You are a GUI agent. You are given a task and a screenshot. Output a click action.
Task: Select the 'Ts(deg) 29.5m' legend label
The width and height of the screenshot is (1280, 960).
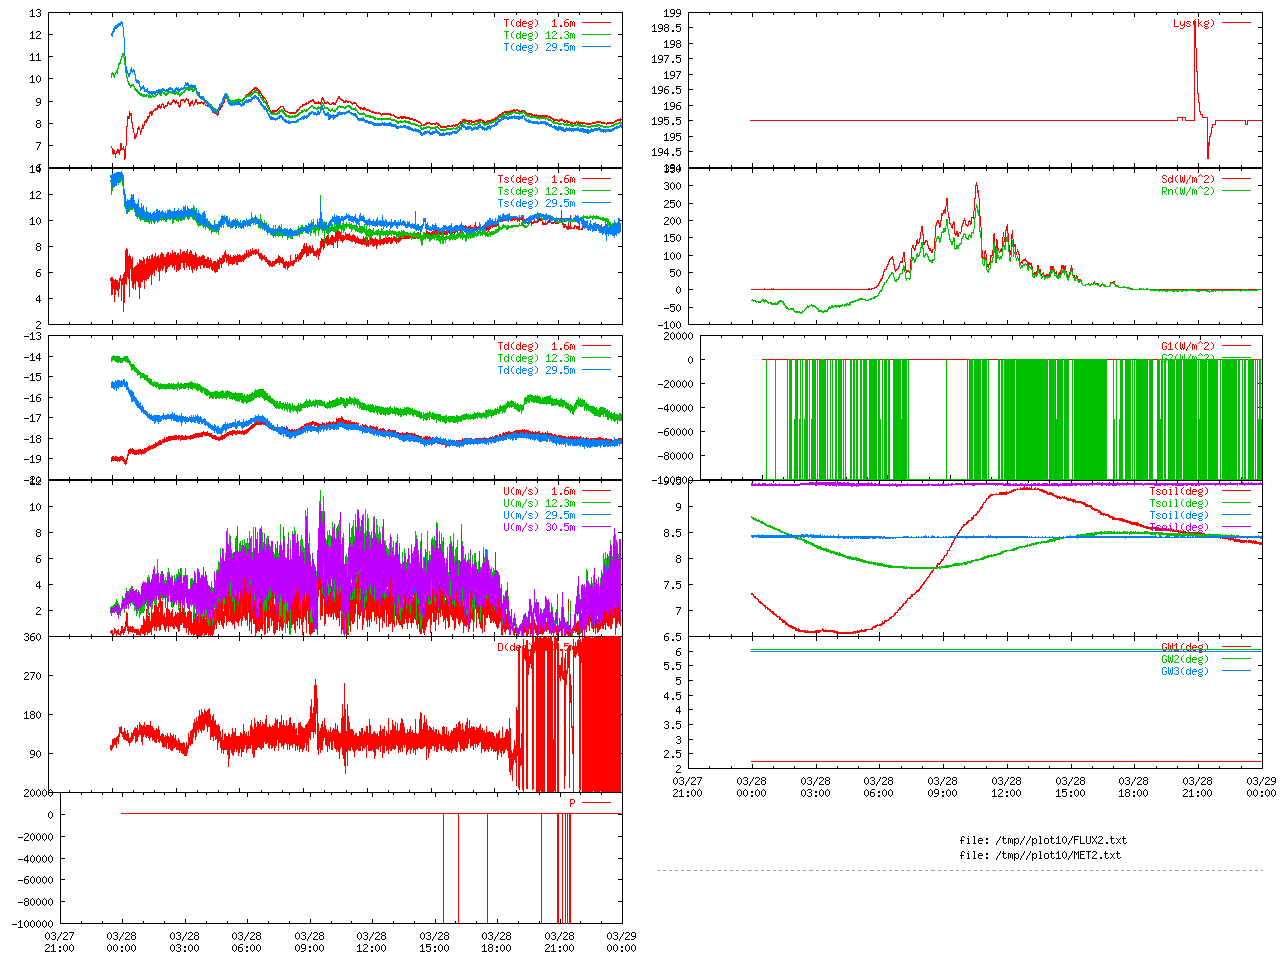click(536, 203)
